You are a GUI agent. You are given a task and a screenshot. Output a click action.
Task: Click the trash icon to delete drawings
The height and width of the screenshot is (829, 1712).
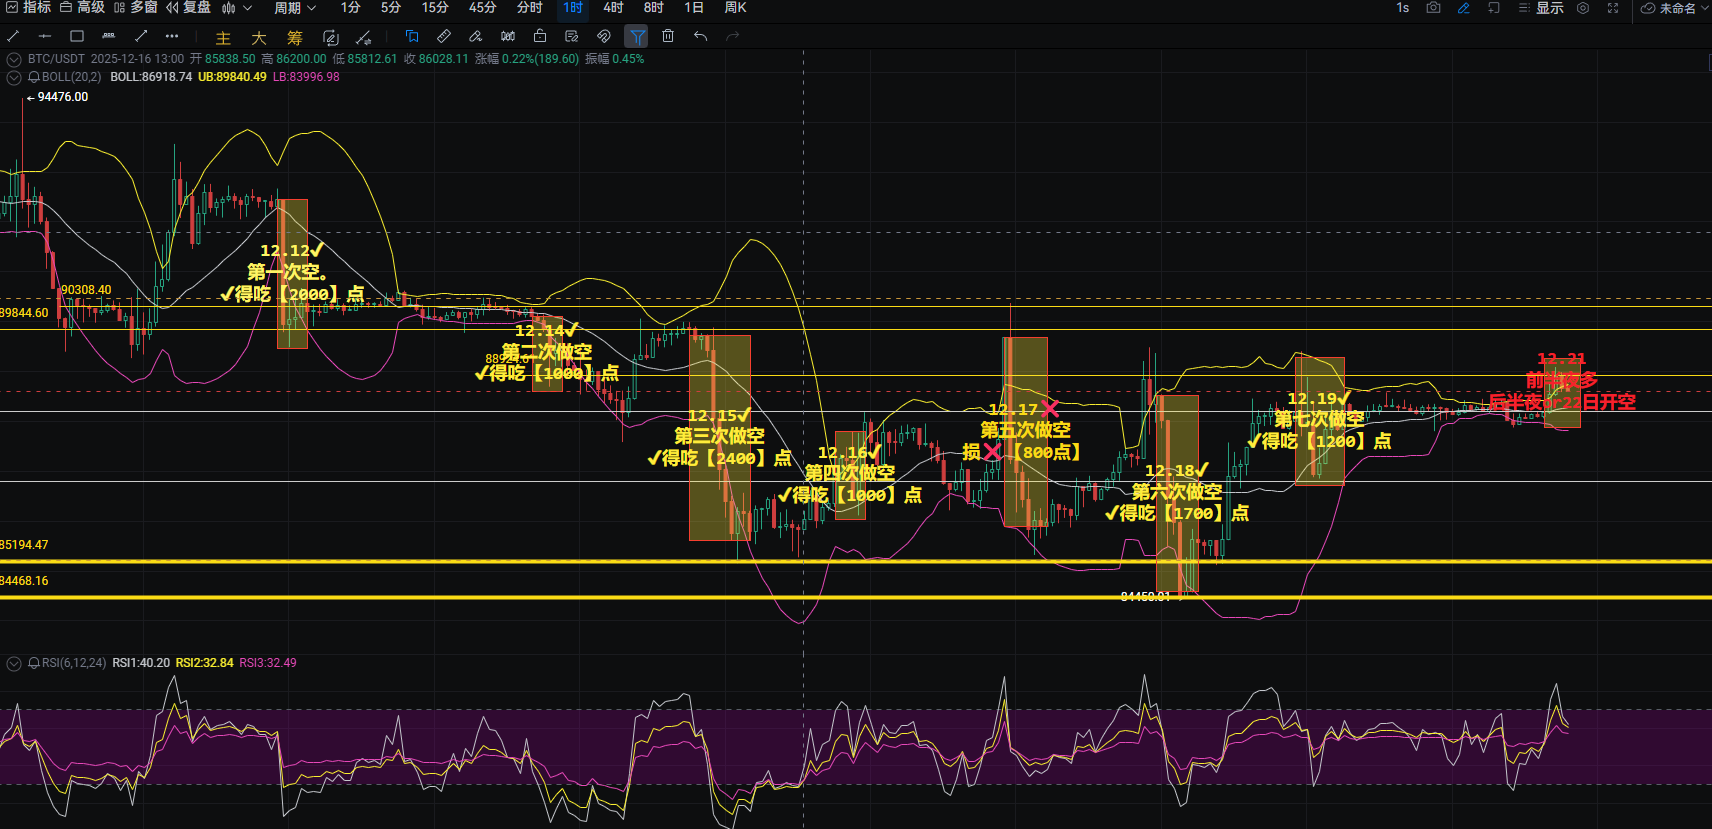[668, 36]
